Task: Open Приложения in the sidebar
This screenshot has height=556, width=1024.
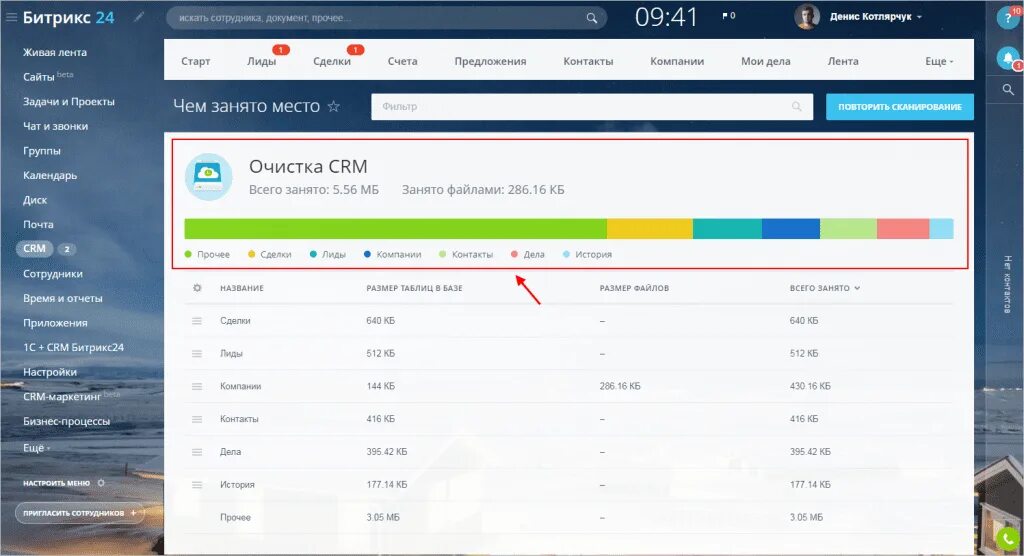Action: [55, 323]
